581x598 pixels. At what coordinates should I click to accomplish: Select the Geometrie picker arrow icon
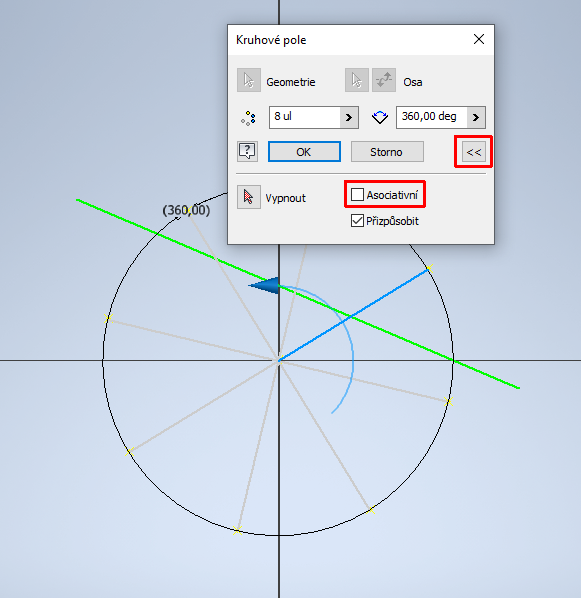click(x=249, y=80)
